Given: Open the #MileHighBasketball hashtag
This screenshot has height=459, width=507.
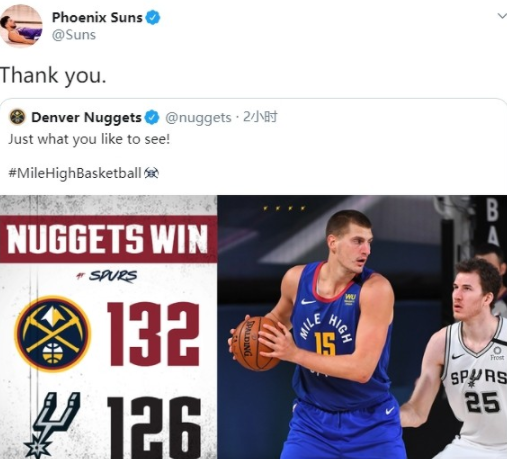Looking at the screenshot, I should point(75,173).
